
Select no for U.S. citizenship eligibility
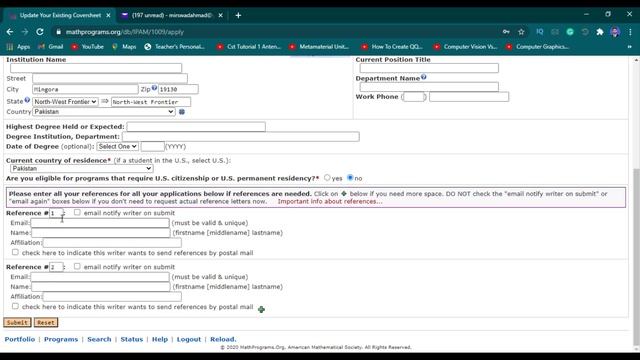[x=350, y=178]
